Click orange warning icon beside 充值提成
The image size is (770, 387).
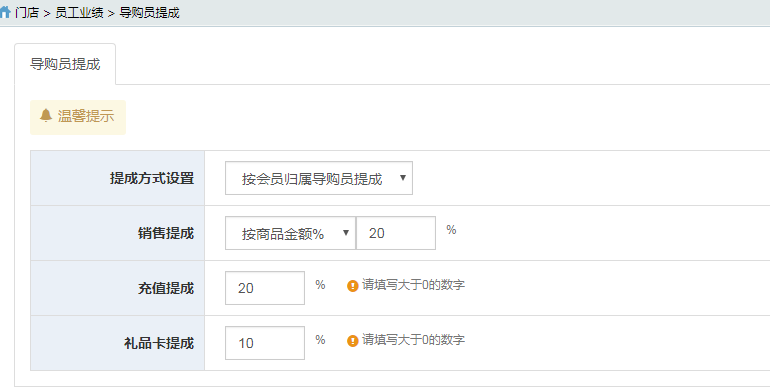(353, 286)
